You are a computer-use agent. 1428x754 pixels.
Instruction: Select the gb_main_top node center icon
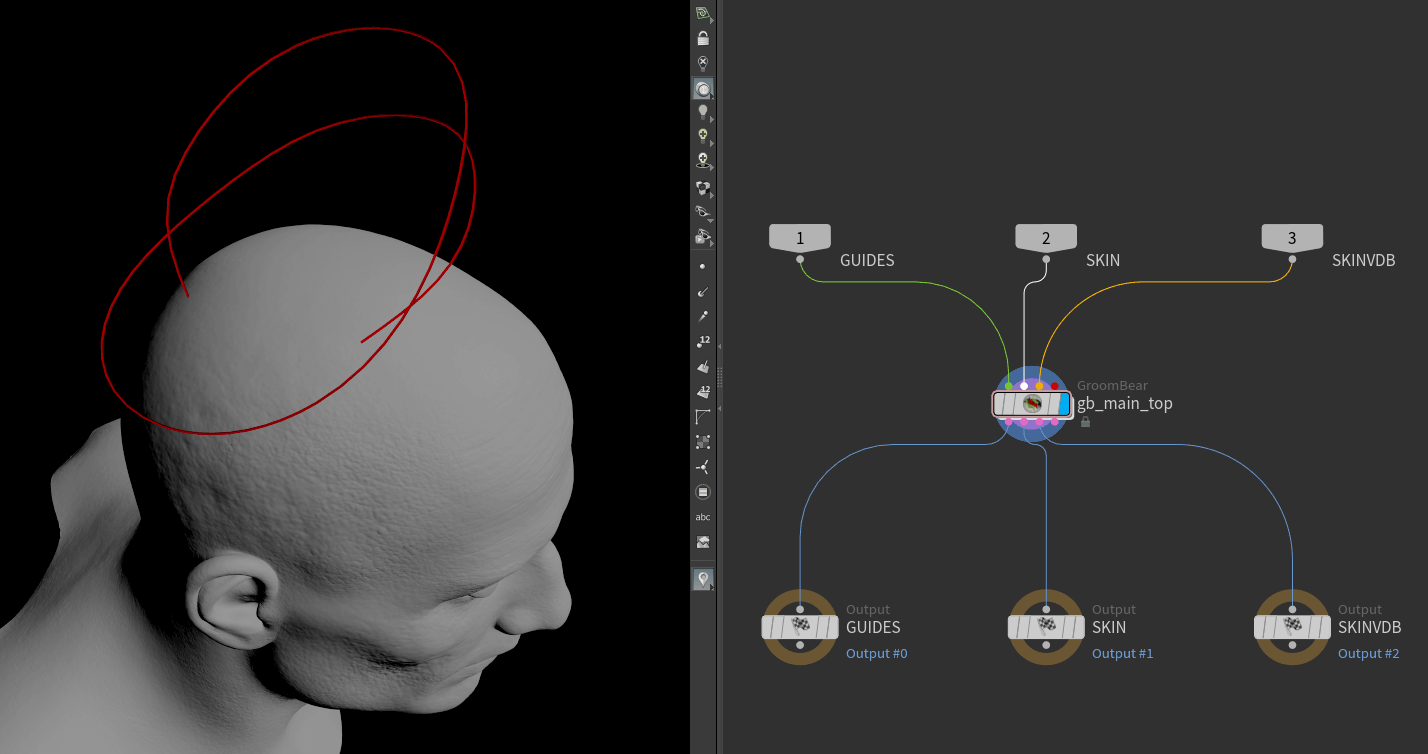pyautogui.click(x=1033, y=404)
